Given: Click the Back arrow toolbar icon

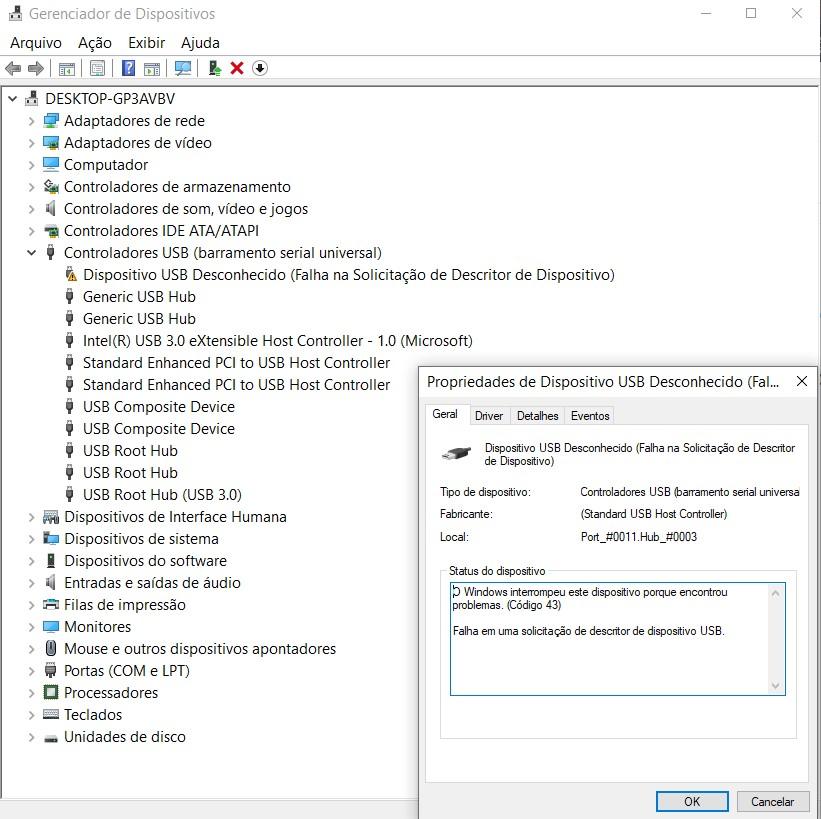Looking at the screenshot, I should coord(13,68).
